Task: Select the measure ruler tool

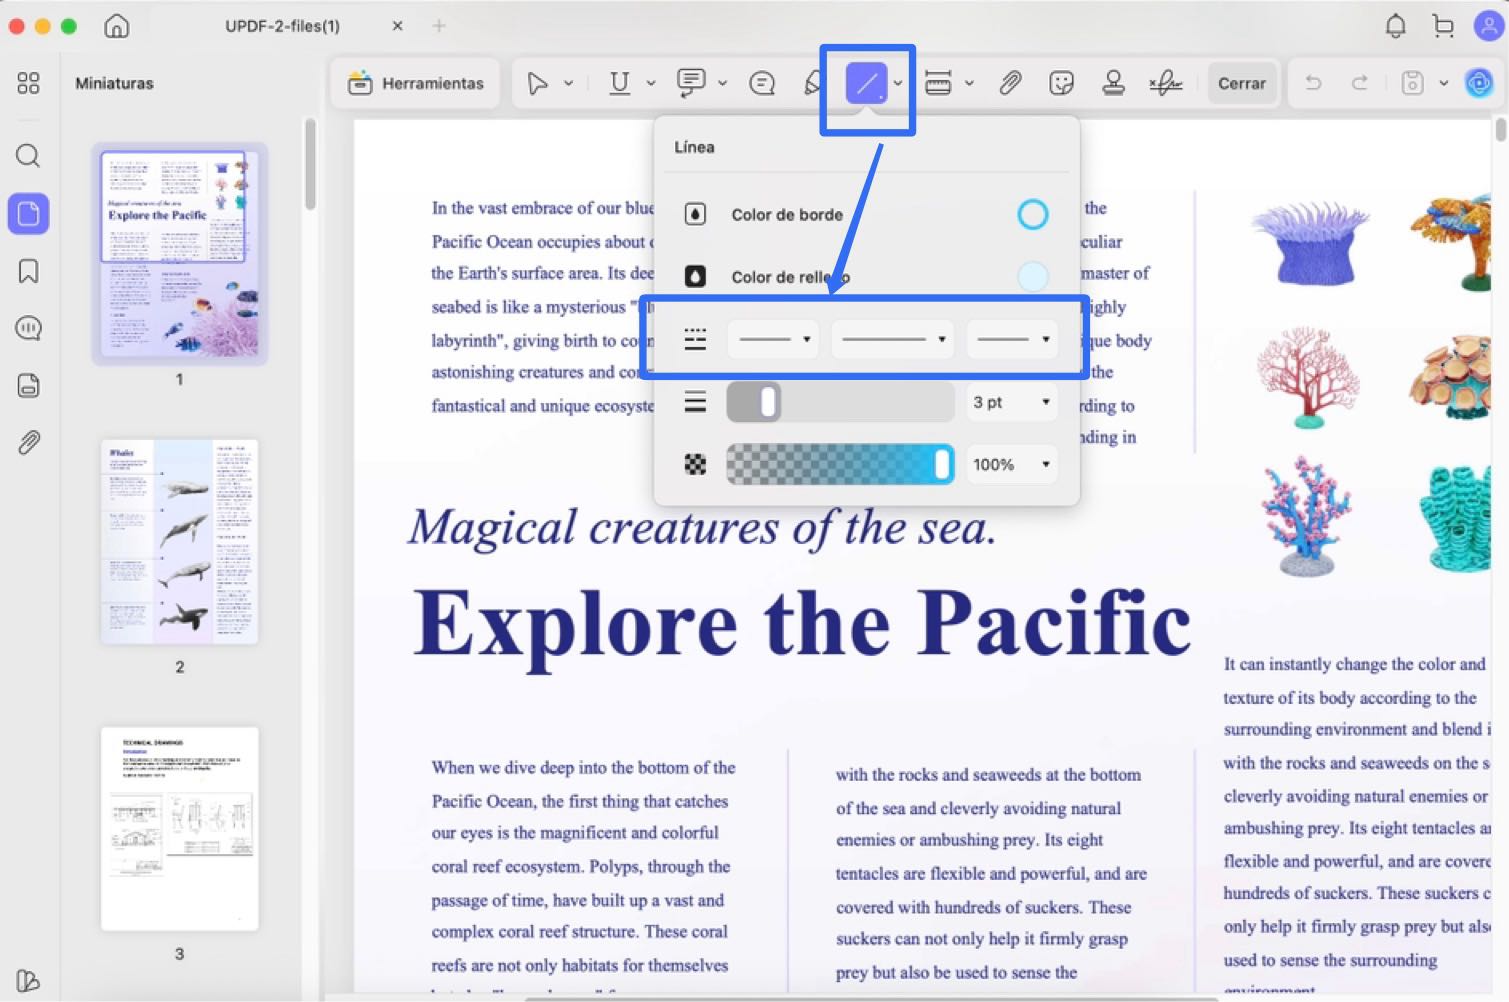Action: click(938, 84)
